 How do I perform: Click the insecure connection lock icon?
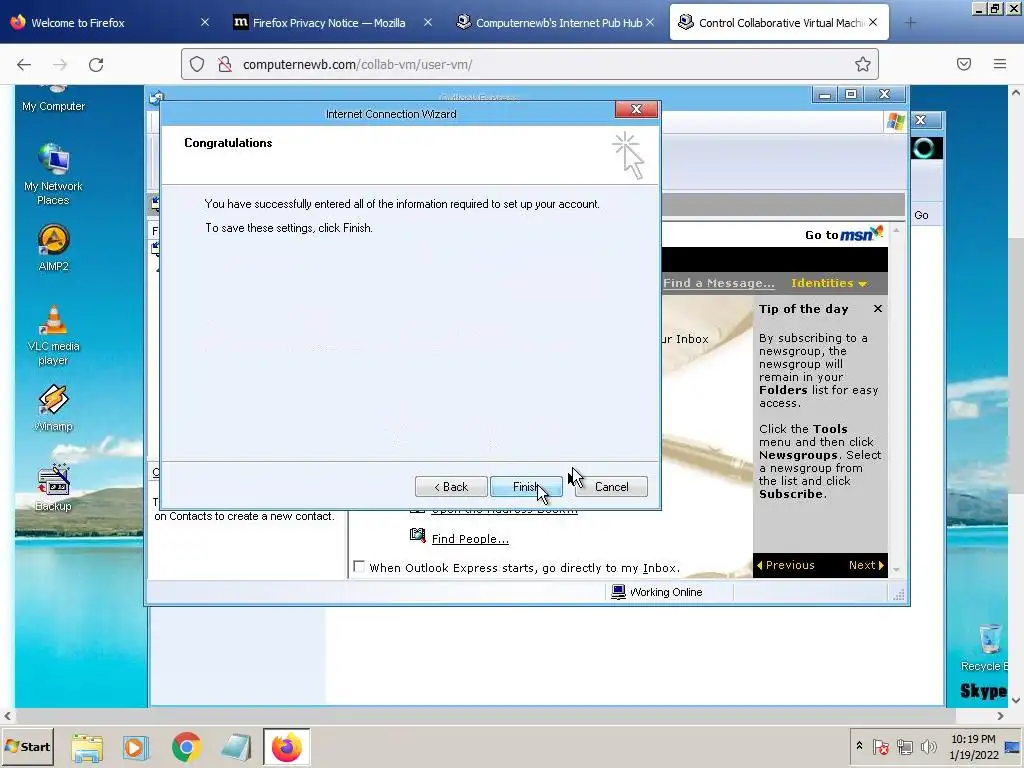tap(225, 64)
